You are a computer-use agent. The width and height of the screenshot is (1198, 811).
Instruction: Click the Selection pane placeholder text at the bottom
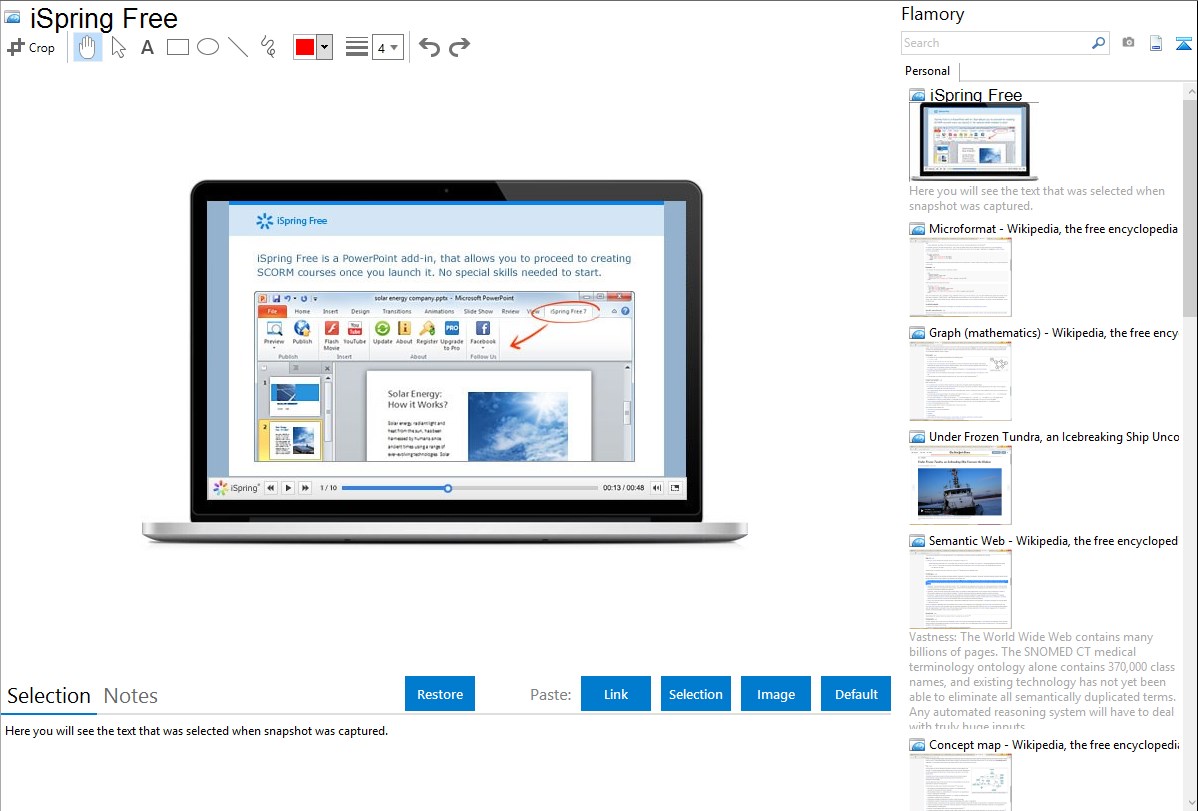coord(196,731)
